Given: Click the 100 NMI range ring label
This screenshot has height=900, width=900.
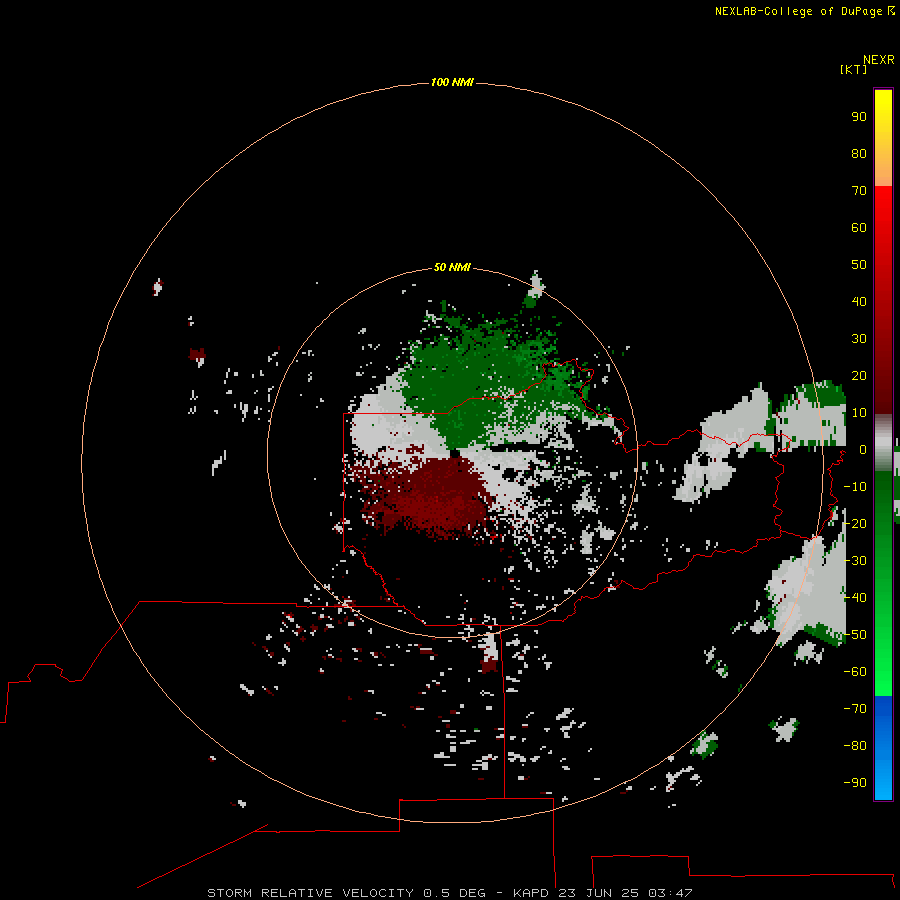Looking at the screenshot, I should (x=452, y=82).
